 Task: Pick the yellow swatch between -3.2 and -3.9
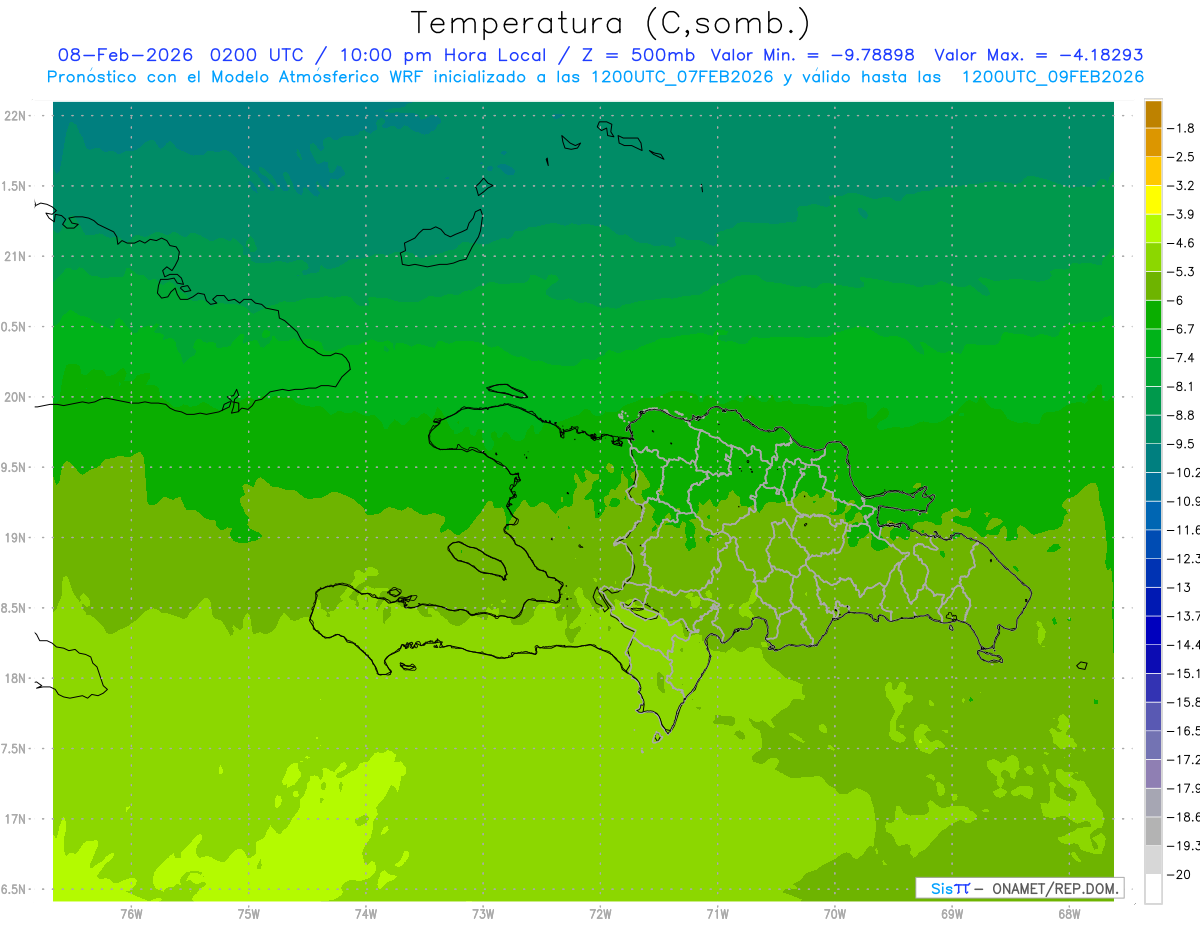click(1153, 200)
